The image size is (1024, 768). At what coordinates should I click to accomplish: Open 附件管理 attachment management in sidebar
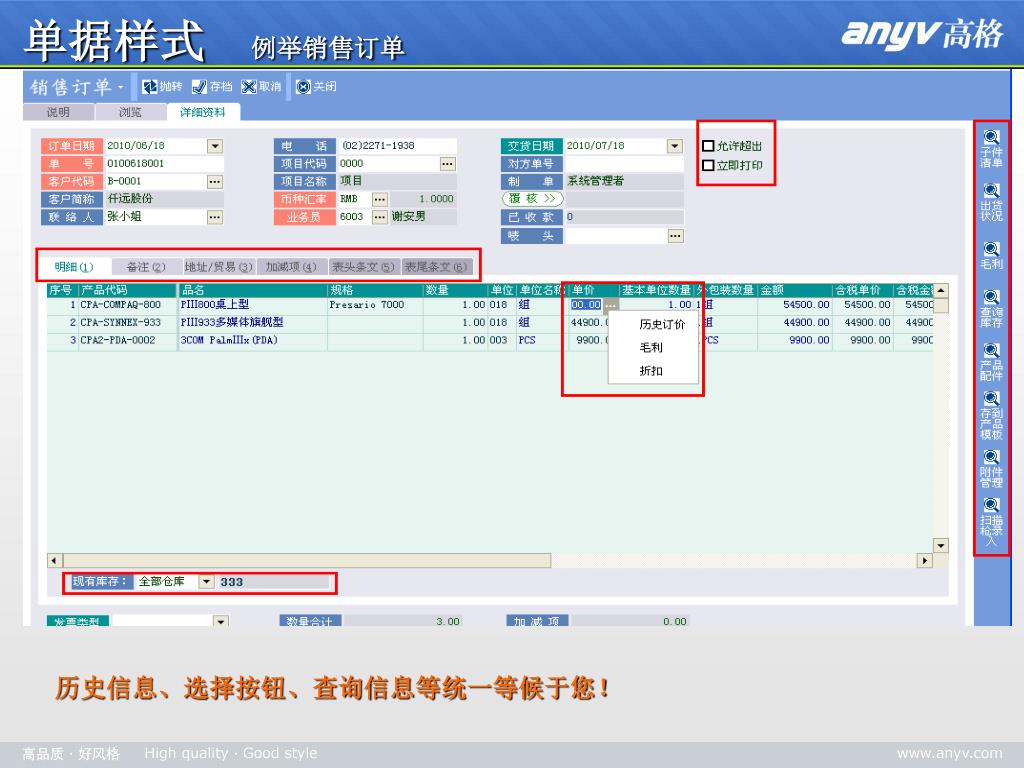pos(991,468)
